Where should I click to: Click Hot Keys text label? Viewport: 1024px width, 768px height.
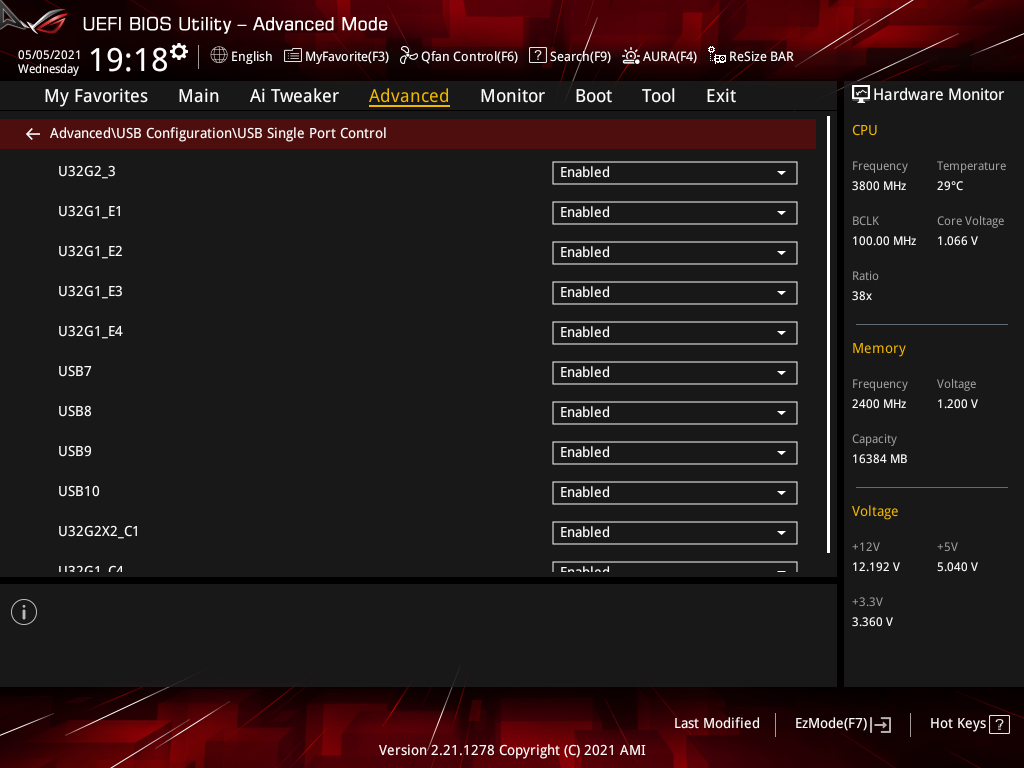(x=958, y=724)
